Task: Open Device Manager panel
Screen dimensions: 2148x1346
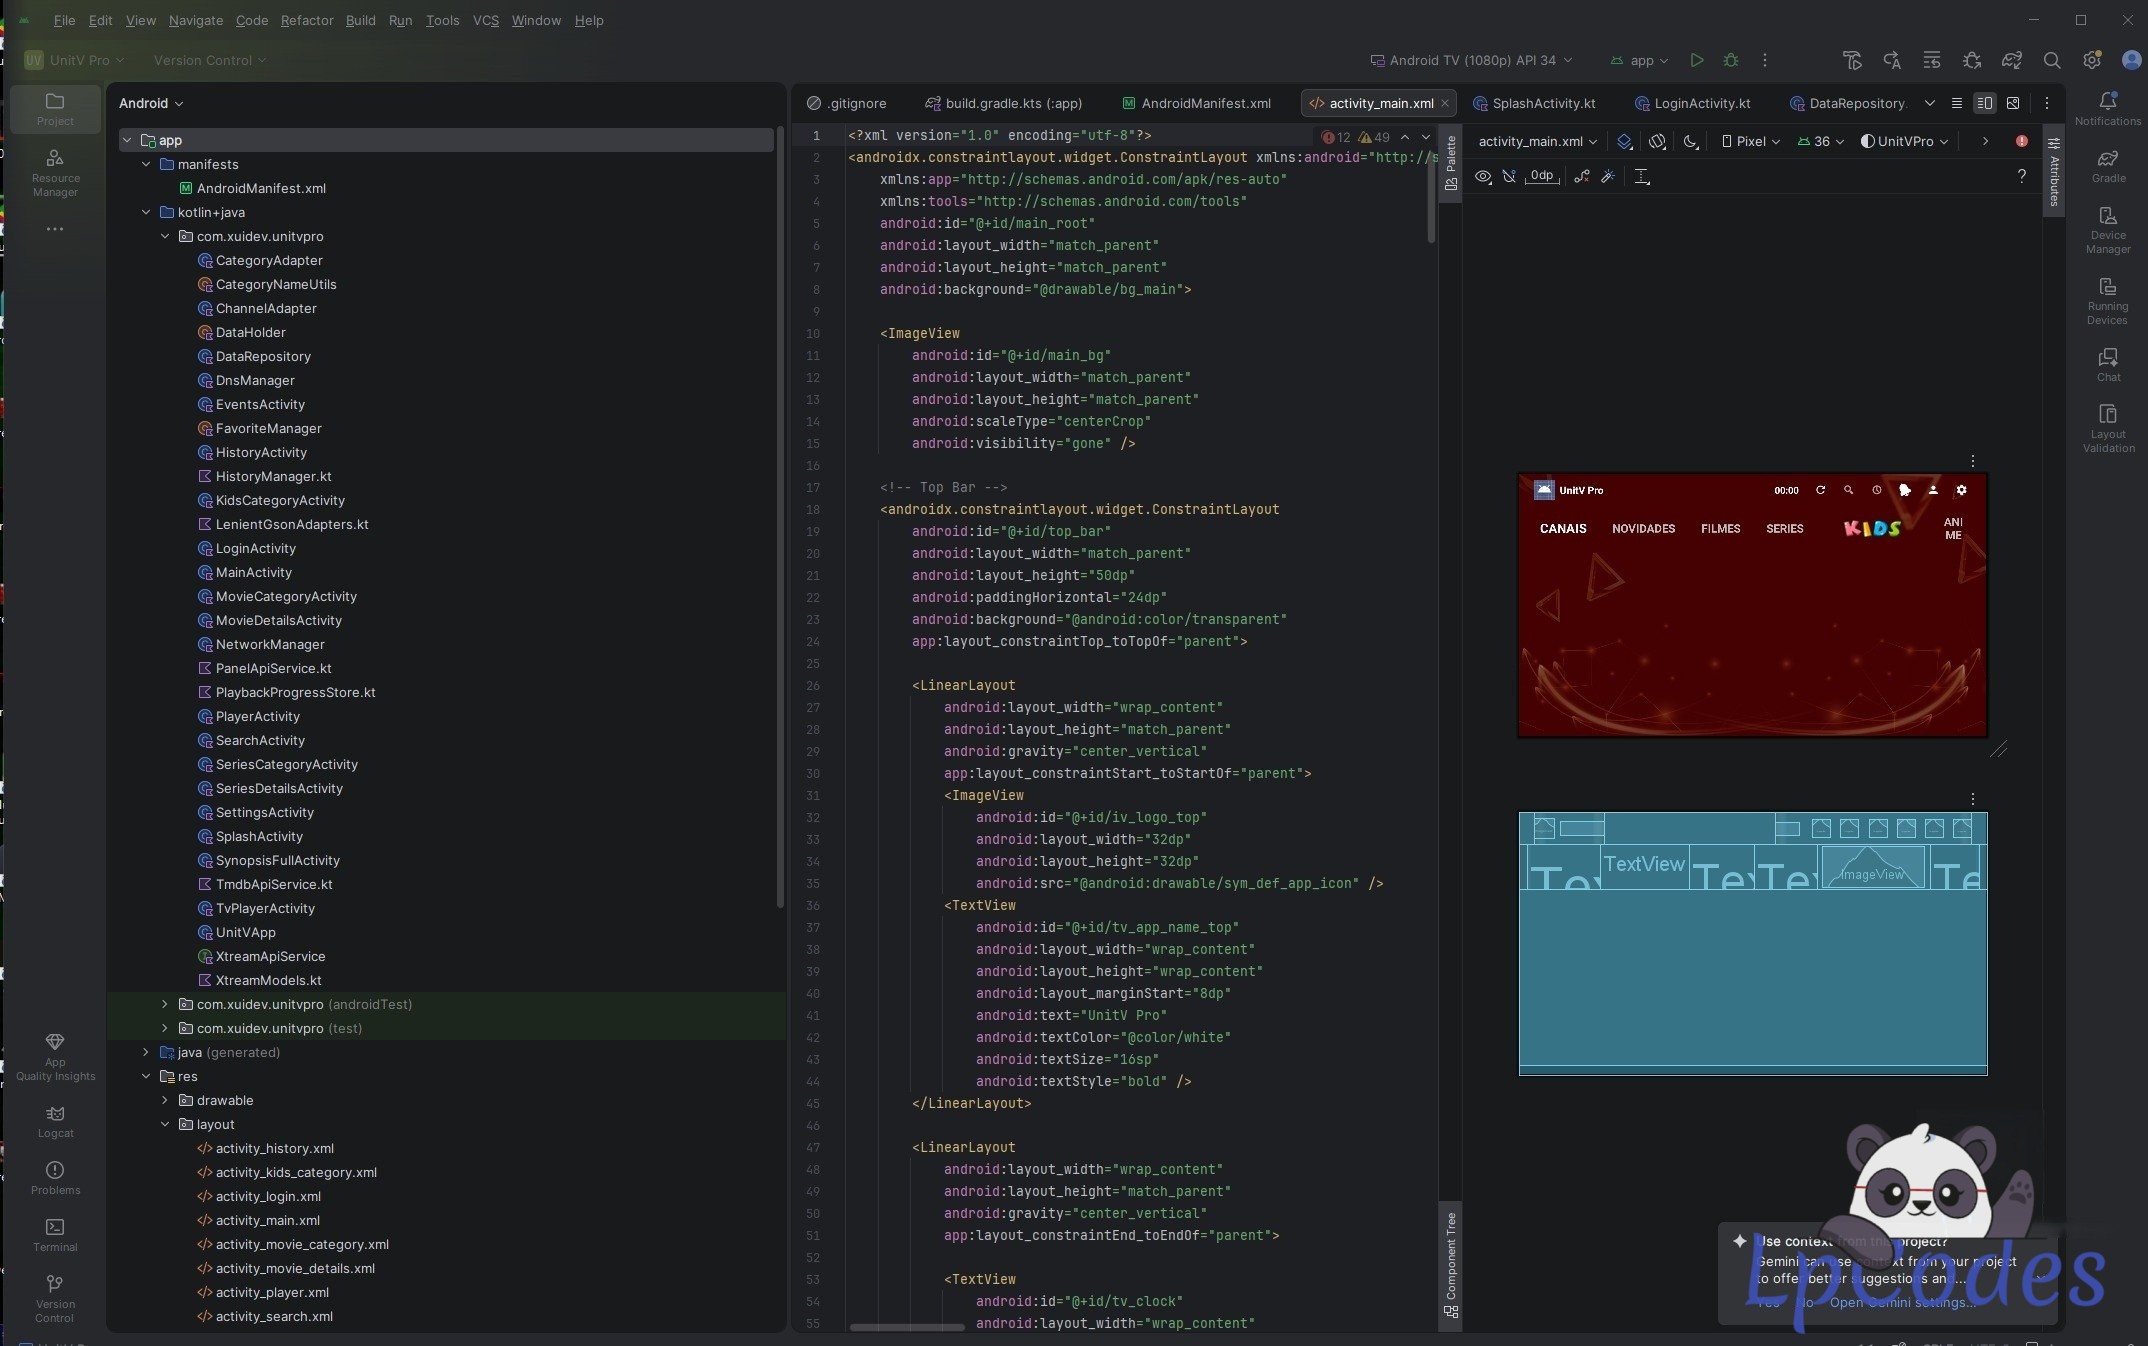Action: pyautogui.click(x=2108, y=230)
